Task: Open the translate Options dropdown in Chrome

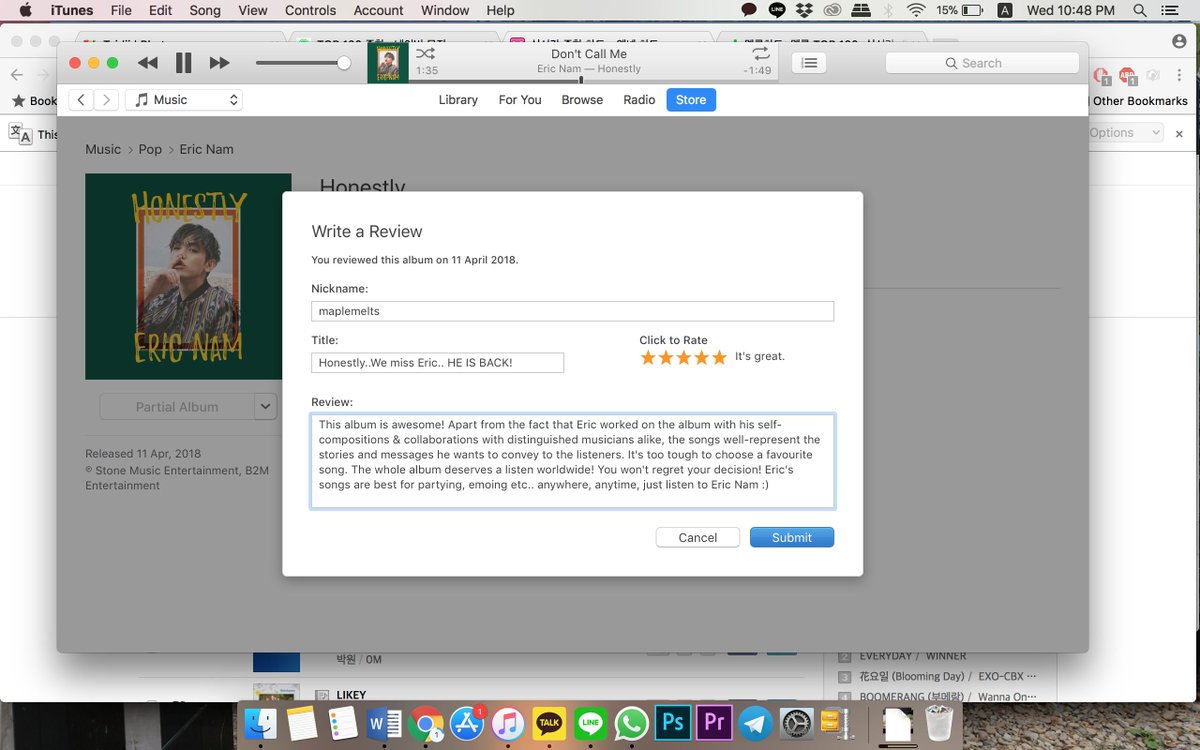Action: (1126, 132)
